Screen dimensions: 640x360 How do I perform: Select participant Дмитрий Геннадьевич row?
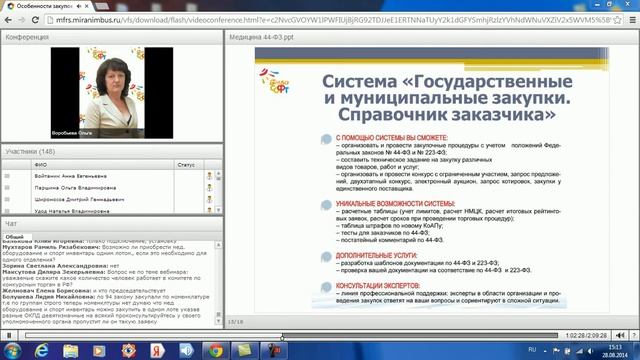point(108,200)
